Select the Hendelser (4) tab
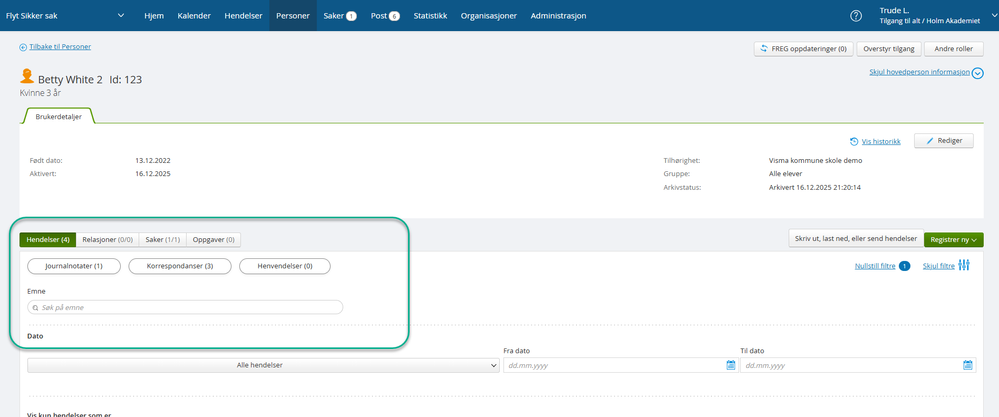Image resolution: width=999 pixels, height=417 pixels. tap(48, 240)
